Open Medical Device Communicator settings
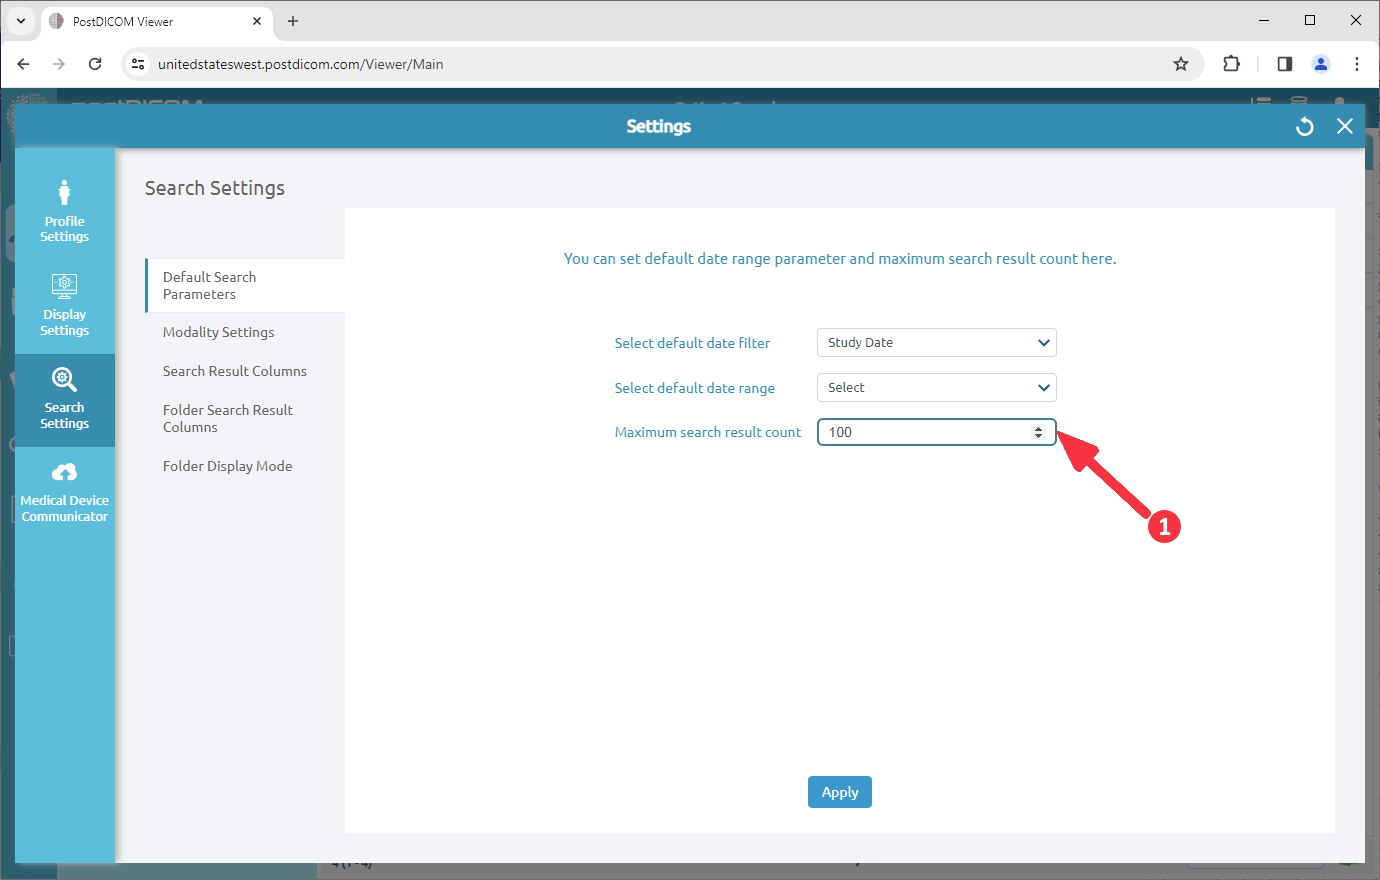 point(64,492)
